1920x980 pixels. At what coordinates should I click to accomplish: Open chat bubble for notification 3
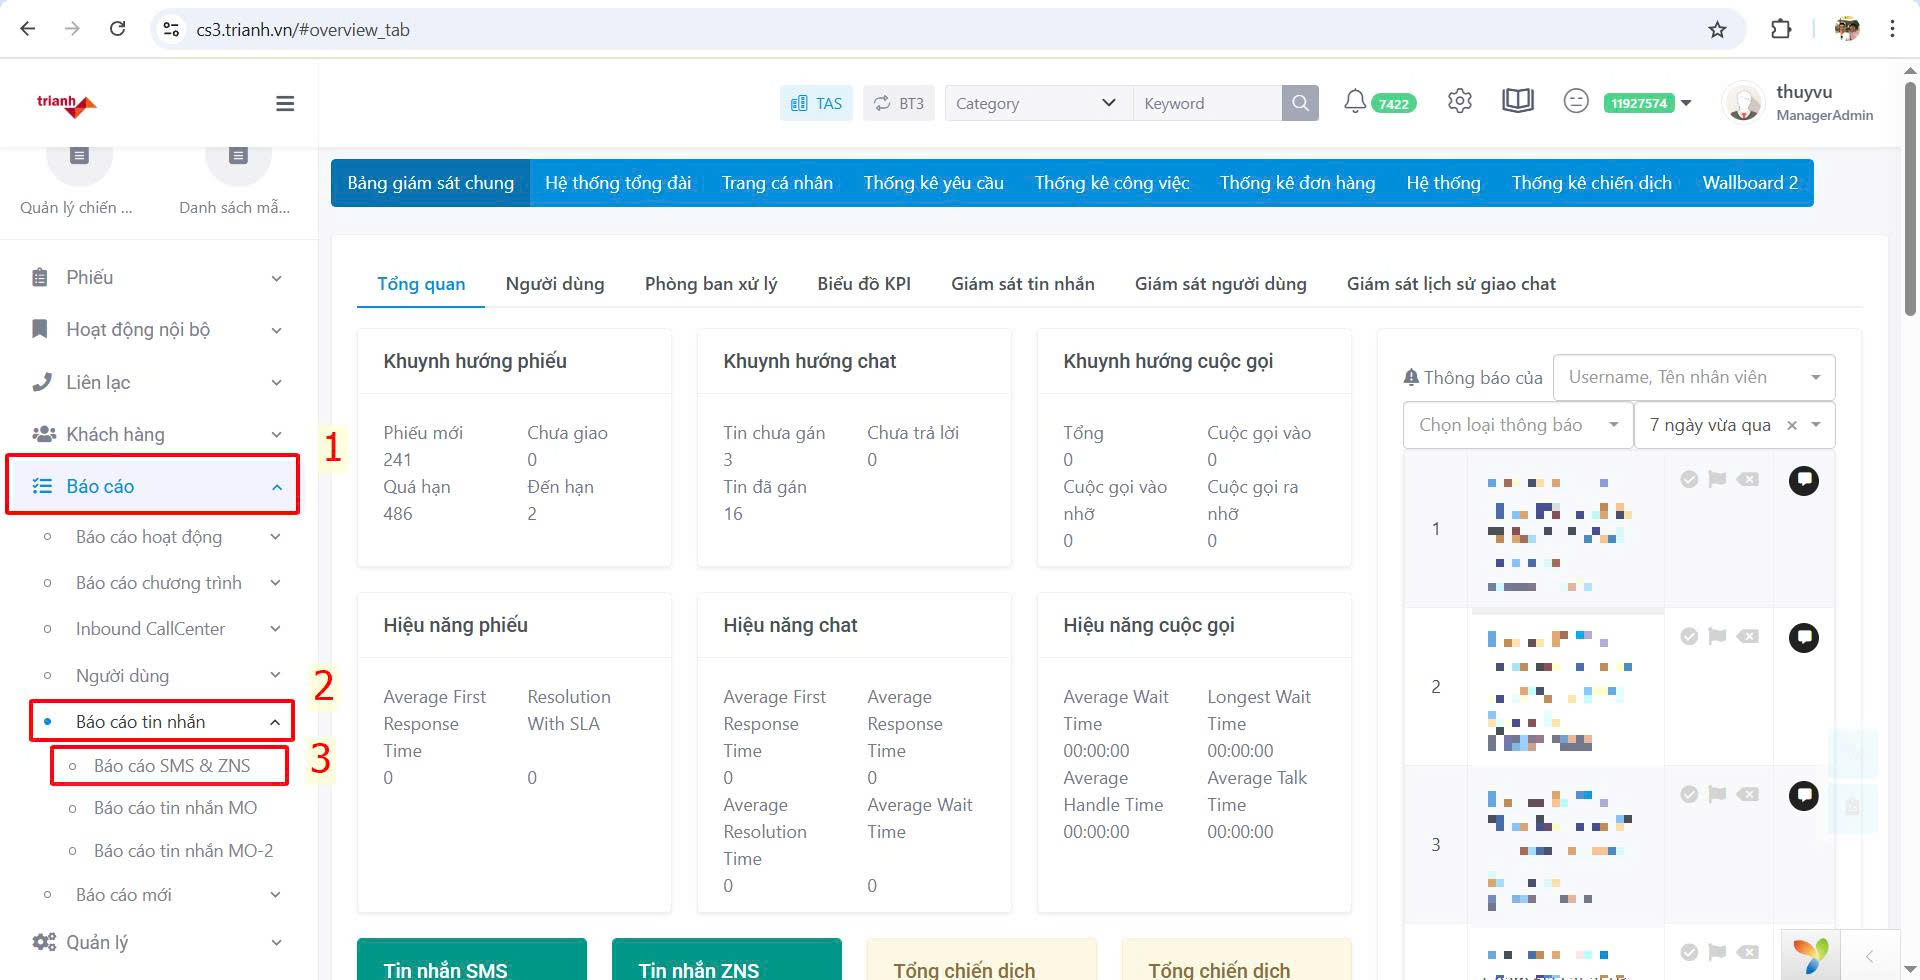(1804, 796)
